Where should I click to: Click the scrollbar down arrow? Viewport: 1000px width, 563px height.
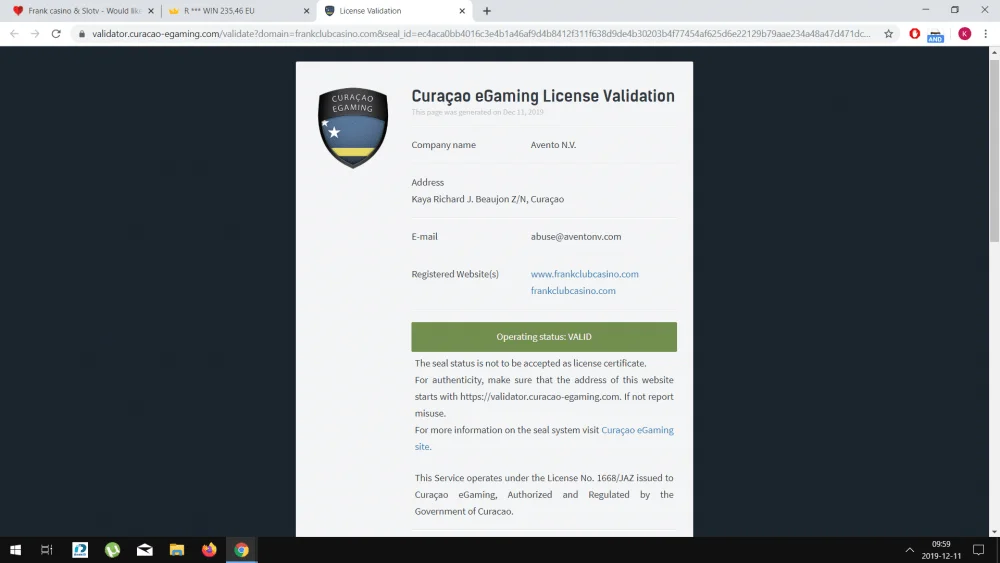994,531
